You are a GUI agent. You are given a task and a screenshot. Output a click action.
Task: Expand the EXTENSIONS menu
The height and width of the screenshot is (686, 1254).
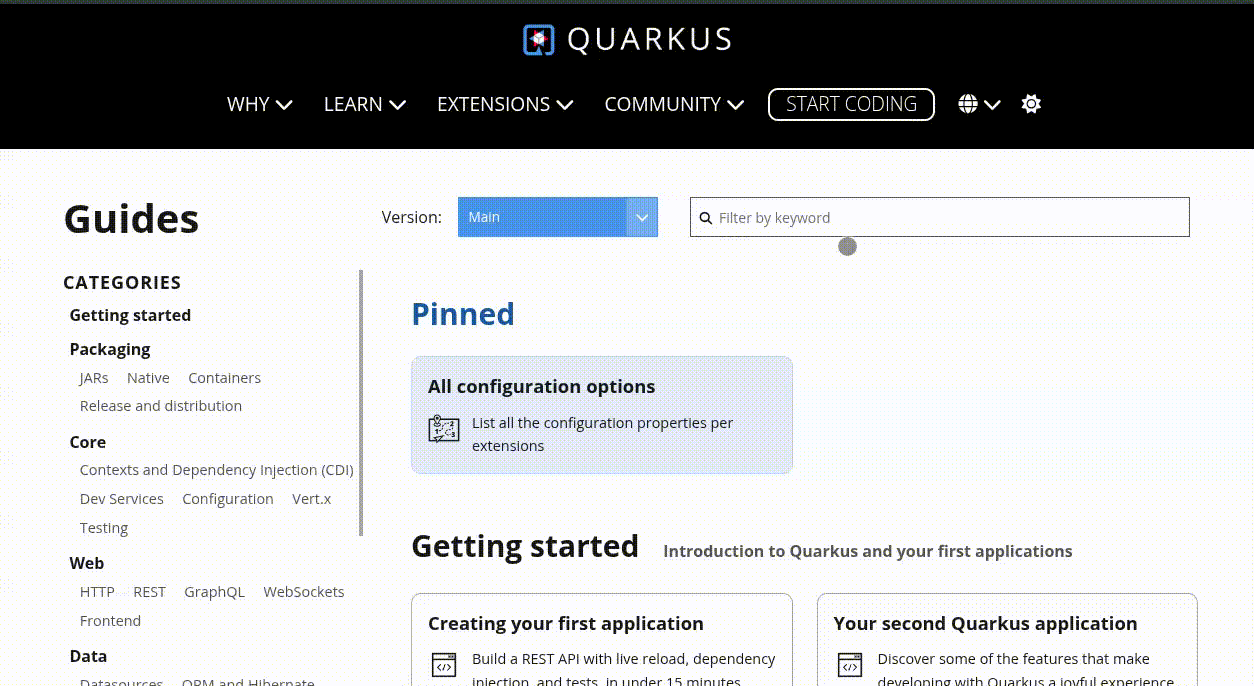[505, 104]
